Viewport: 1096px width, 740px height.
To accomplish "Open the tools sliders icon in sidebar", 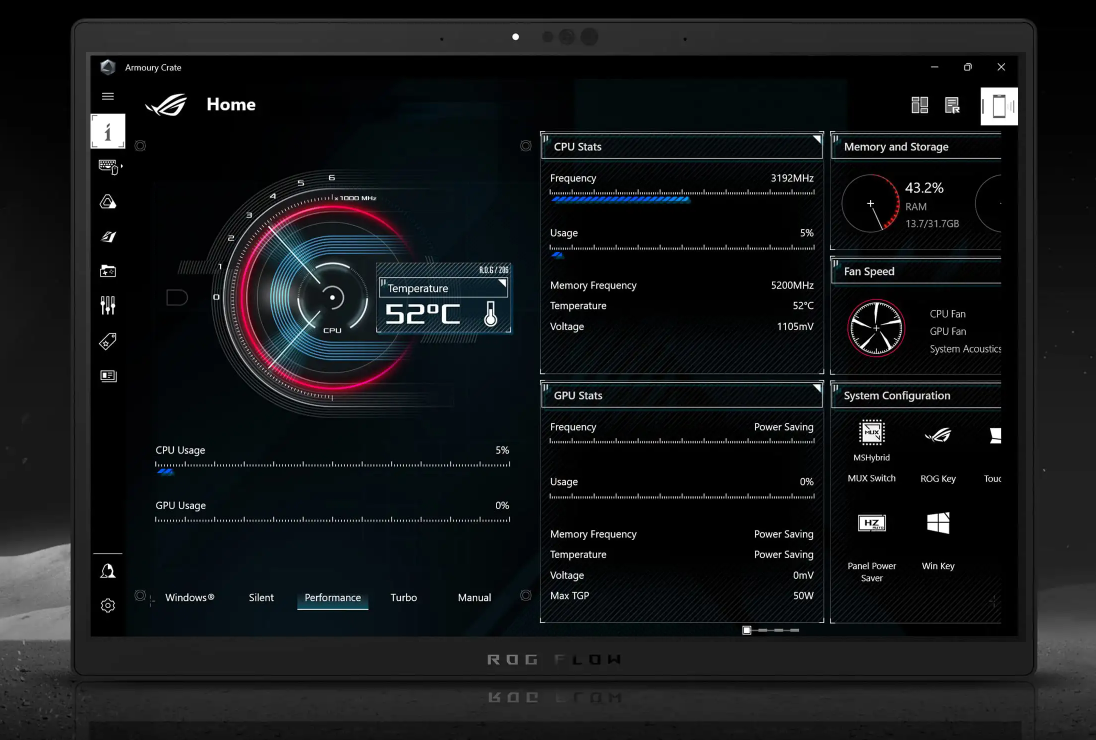I will tap(107, 305).
